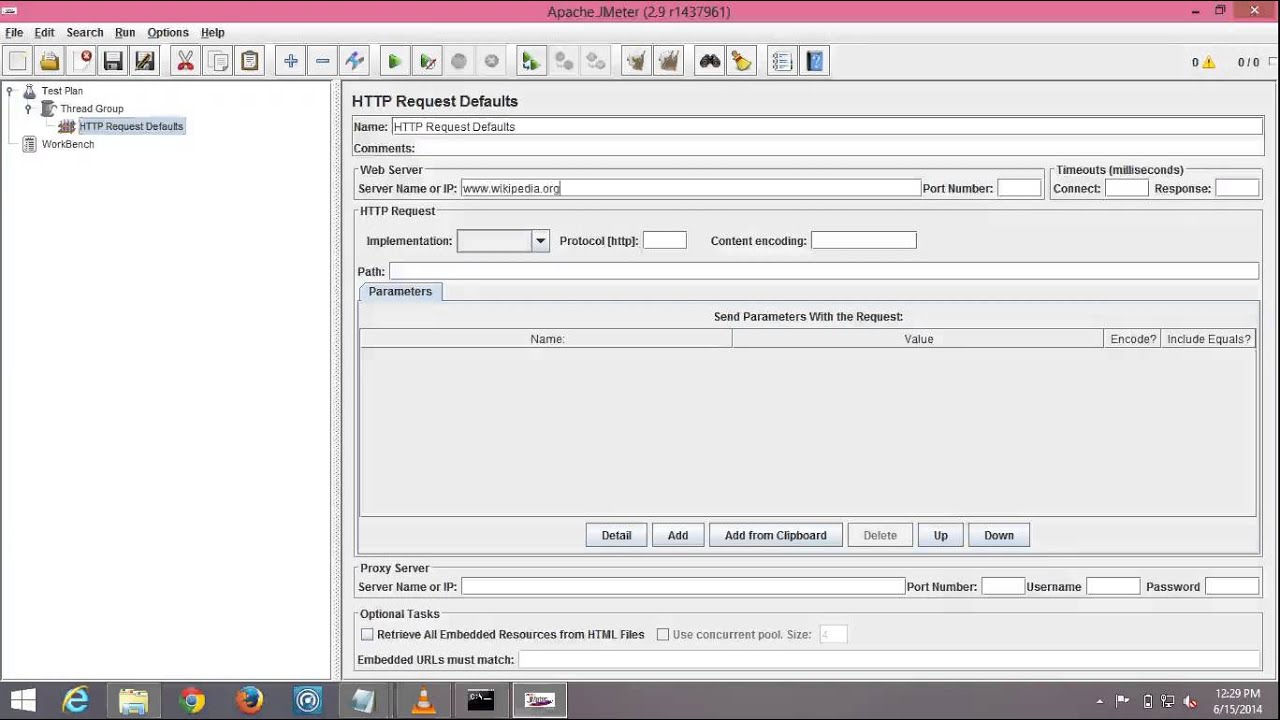Open the File menu
The image size is (1280, 720).
point(14,32)
